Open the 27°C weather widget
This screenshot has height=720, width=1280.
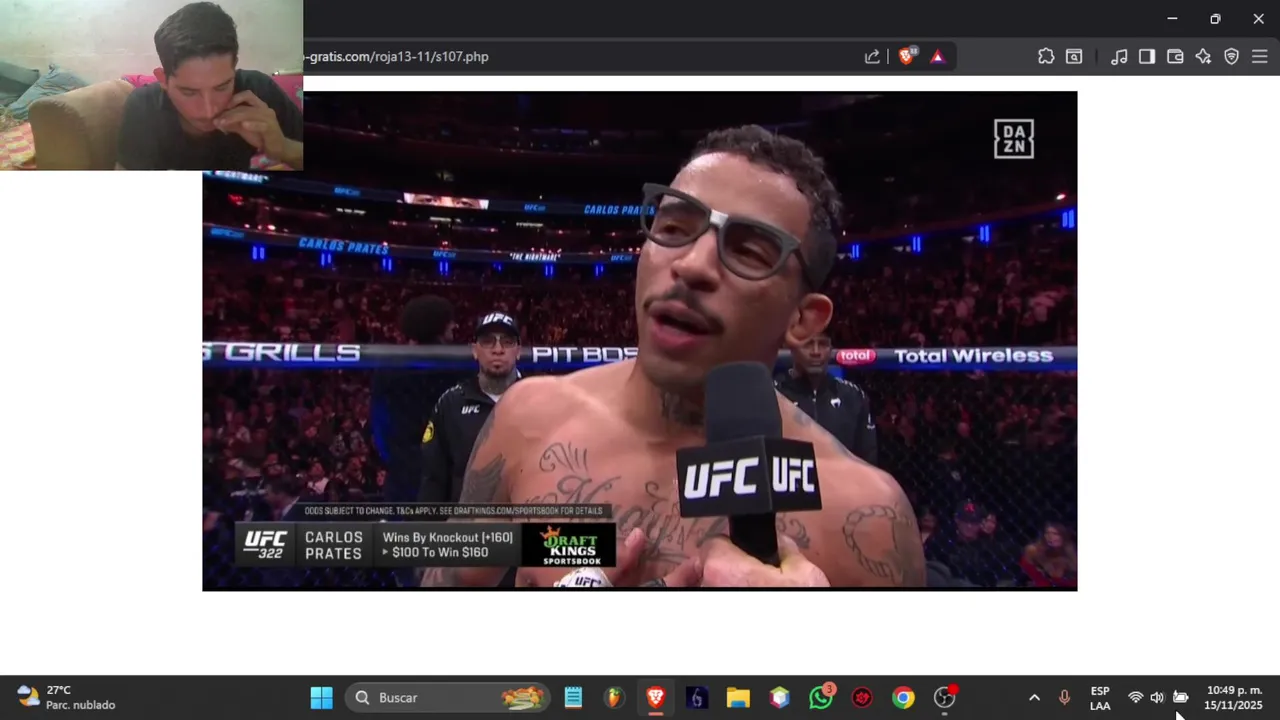coord(66,698)
